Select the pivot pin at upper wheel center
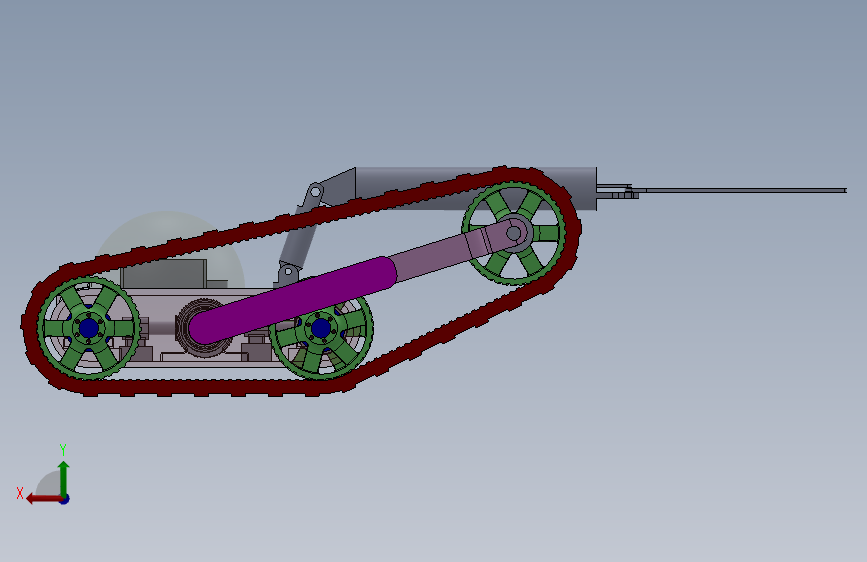The height and width of the screenshot is (562, 867). [x=514, y=233]
